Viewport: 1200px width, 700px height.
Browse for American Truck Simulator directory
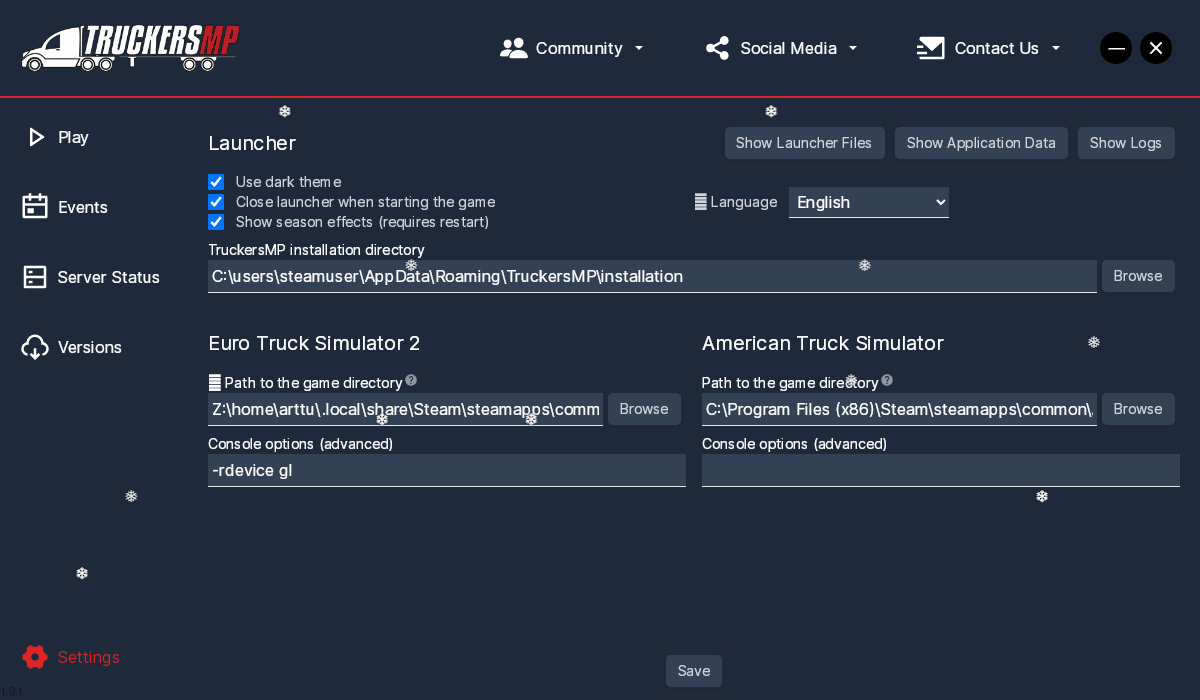[x=1138, y=409]
